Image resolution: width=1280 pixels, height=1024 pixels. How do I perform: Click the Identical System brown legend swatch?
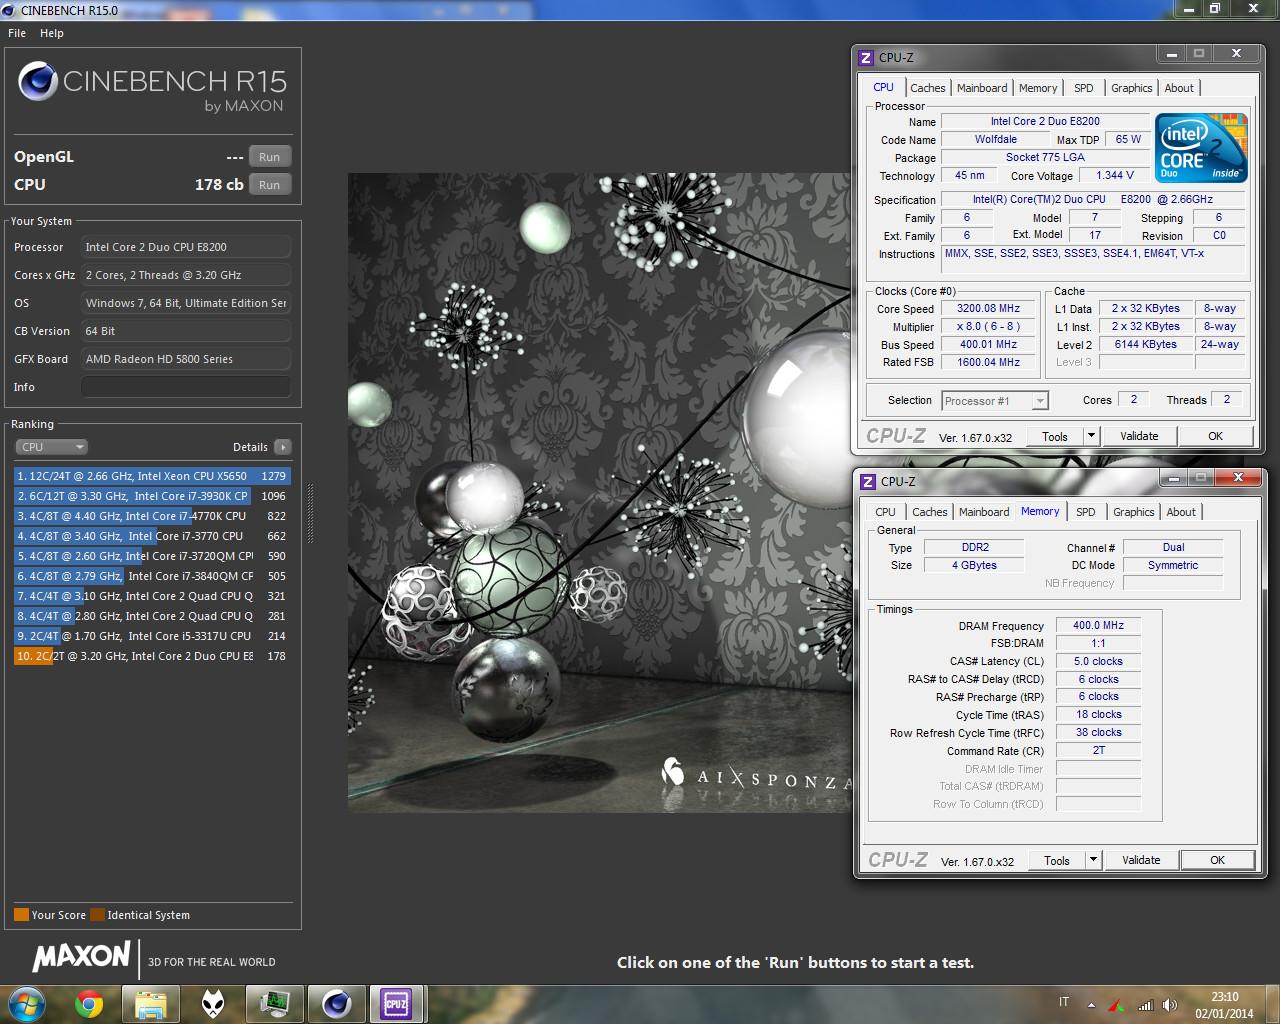tap(97, 915)
